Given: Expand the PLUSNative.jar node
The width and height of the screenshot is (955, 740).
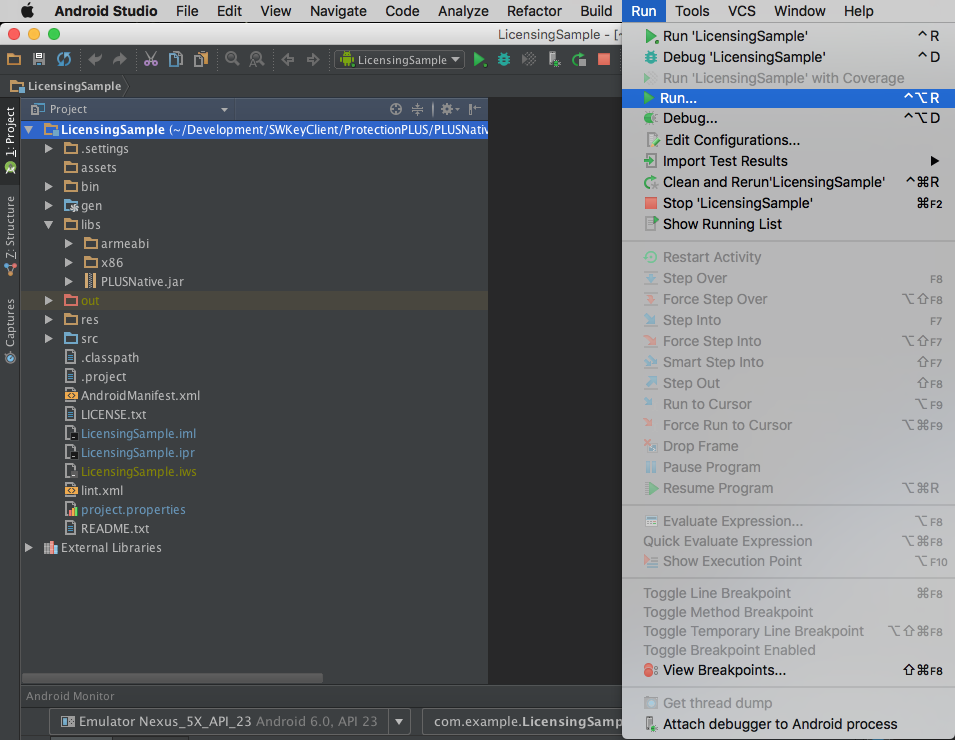Looking at the screenshot, I should pos(69,281).
